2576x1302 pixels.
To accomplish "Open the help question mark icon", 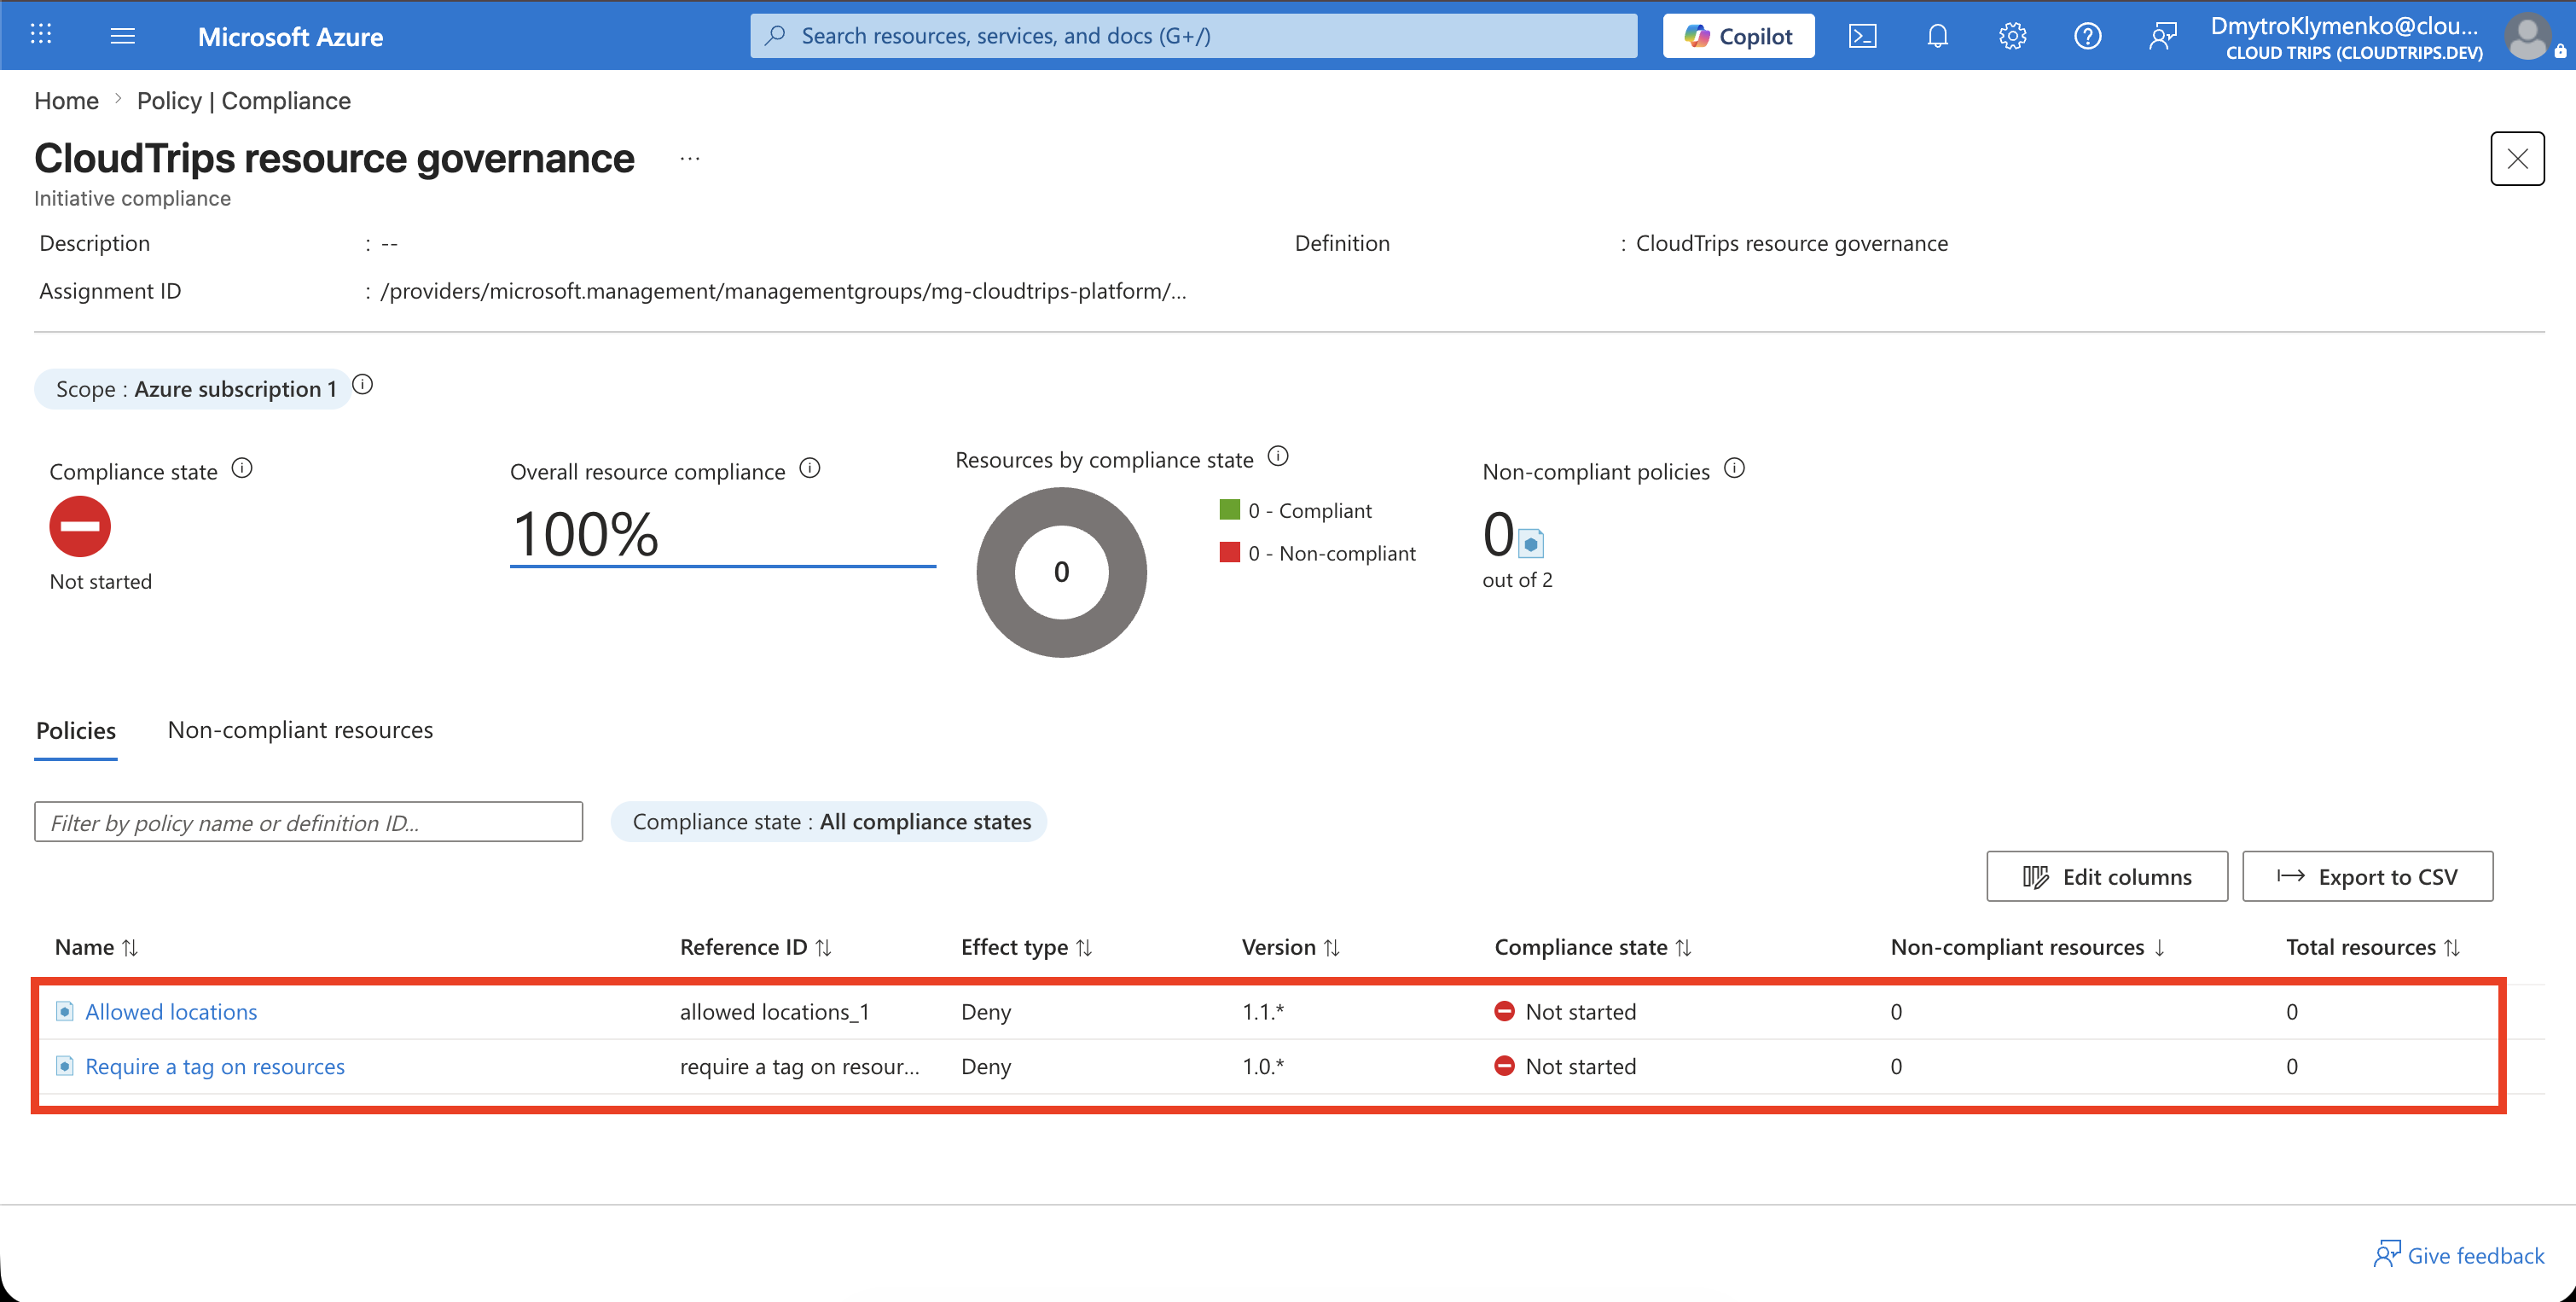I will [x=2087, y=36].
